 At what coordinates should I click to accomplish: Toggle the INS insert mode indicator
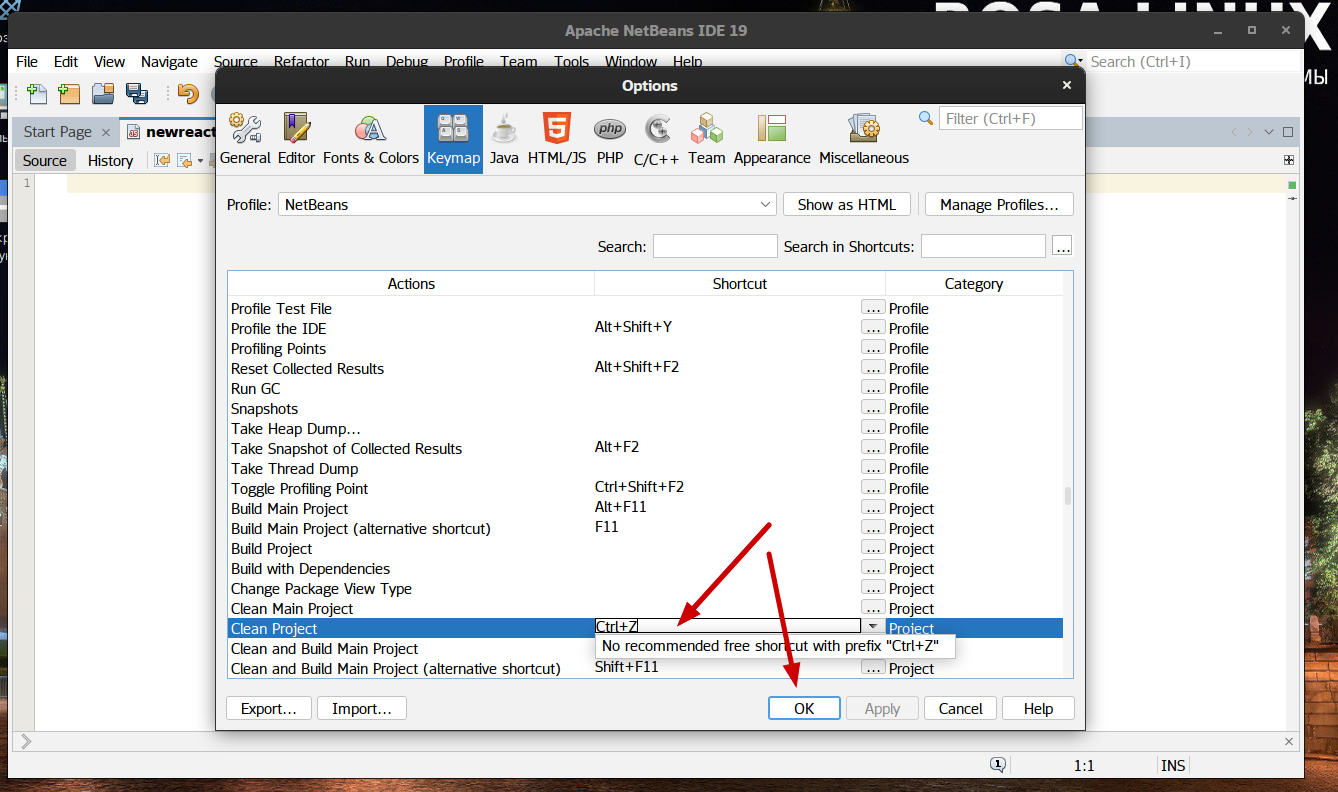tap(1173, 765)
